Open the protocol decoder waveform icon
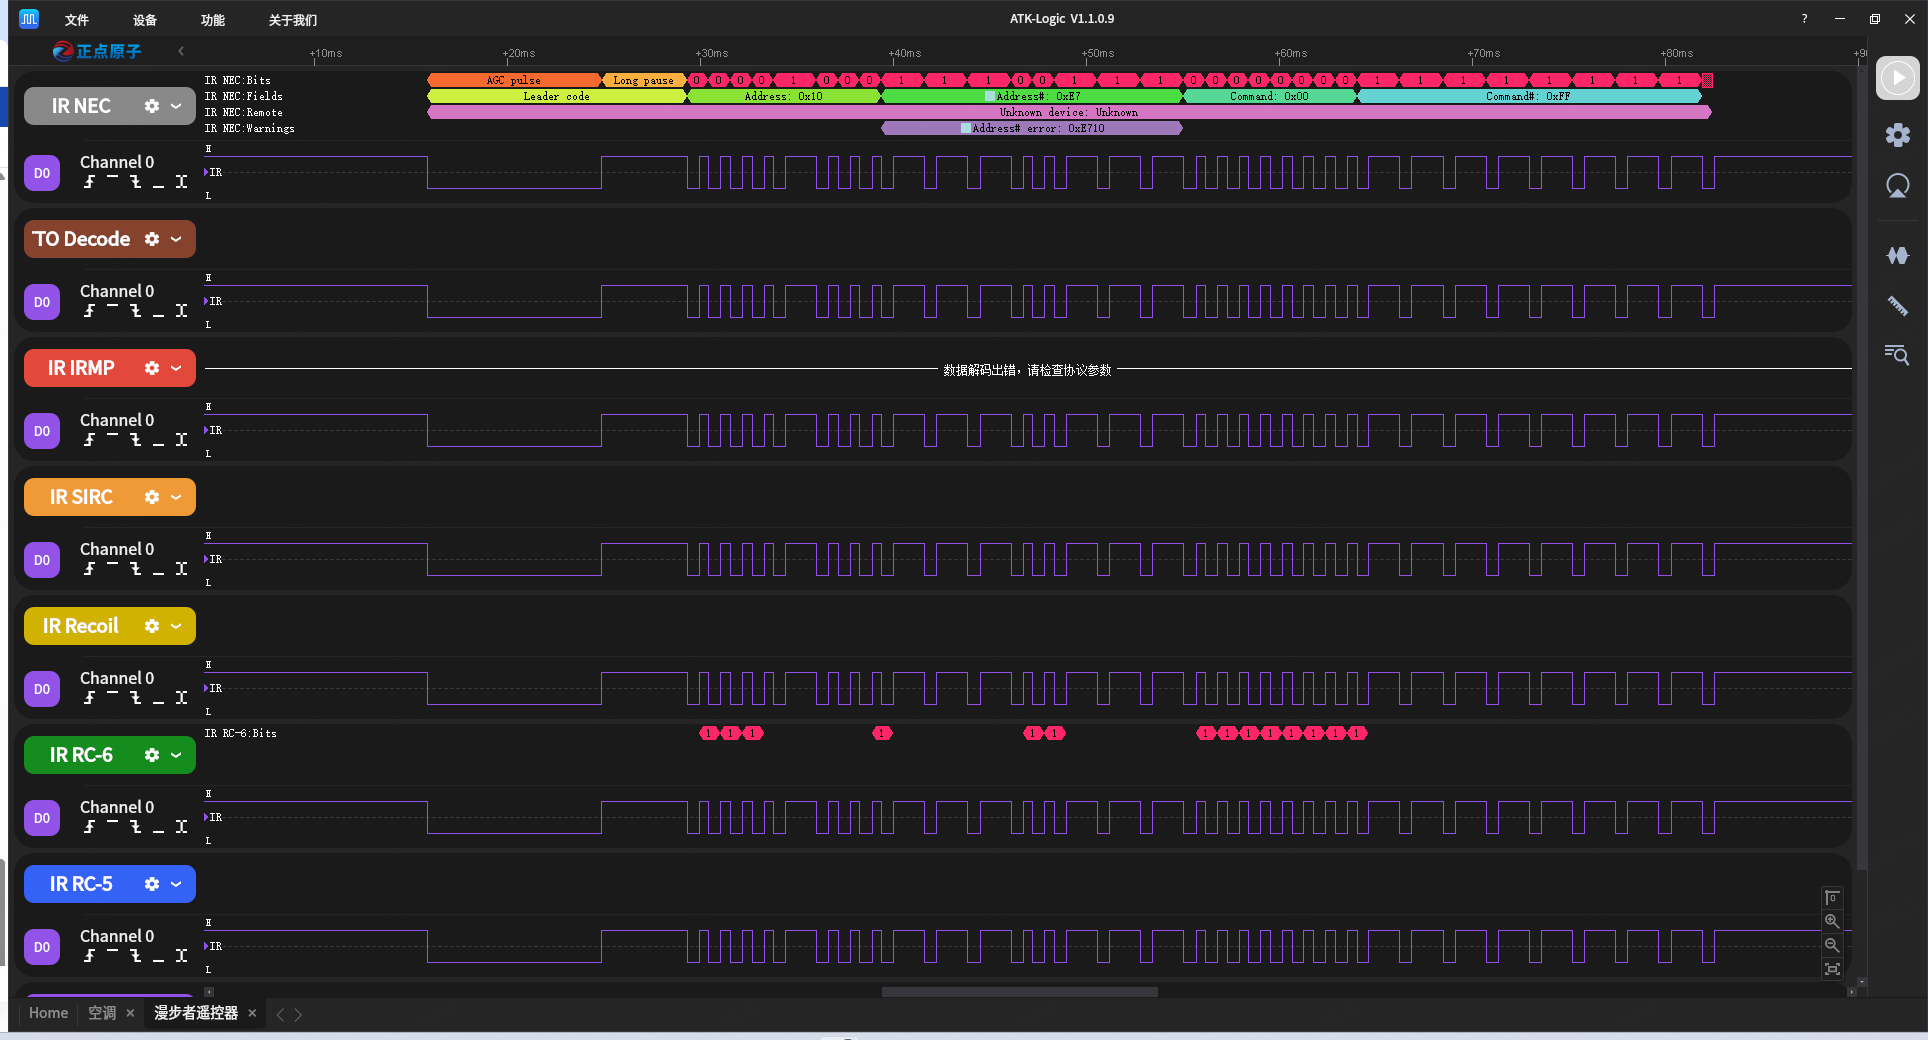 point(1897,256)
